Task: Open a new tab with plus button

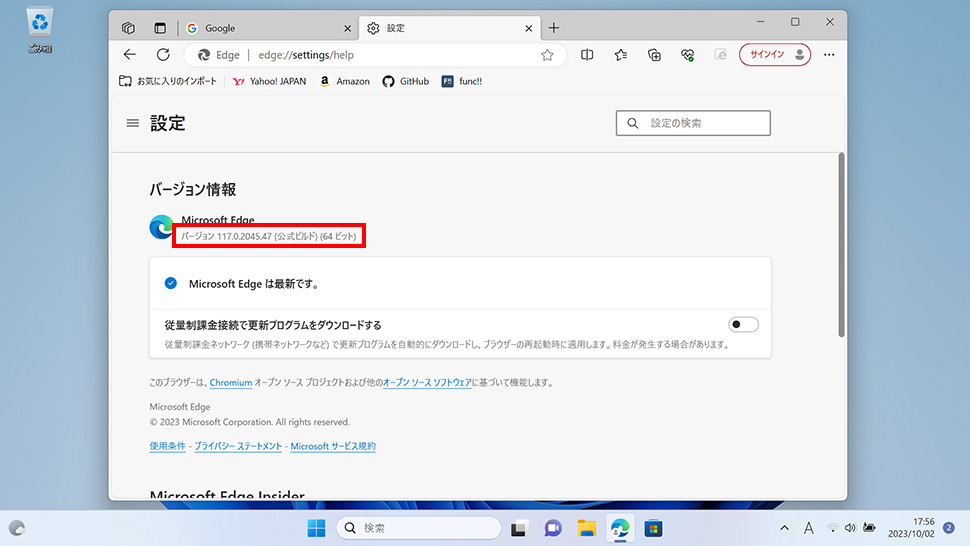Action: tap(554, 28)
